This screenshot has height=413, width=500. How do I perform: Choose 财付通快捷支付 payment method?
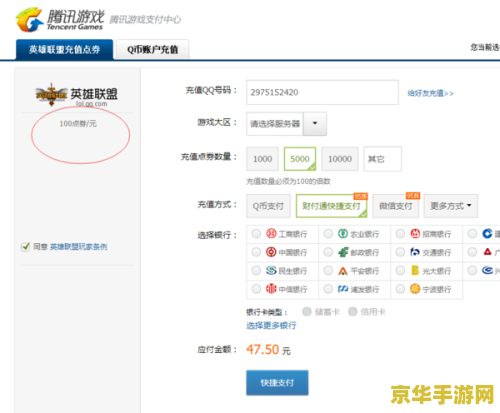pyautogui.click(x=331, y=206)
